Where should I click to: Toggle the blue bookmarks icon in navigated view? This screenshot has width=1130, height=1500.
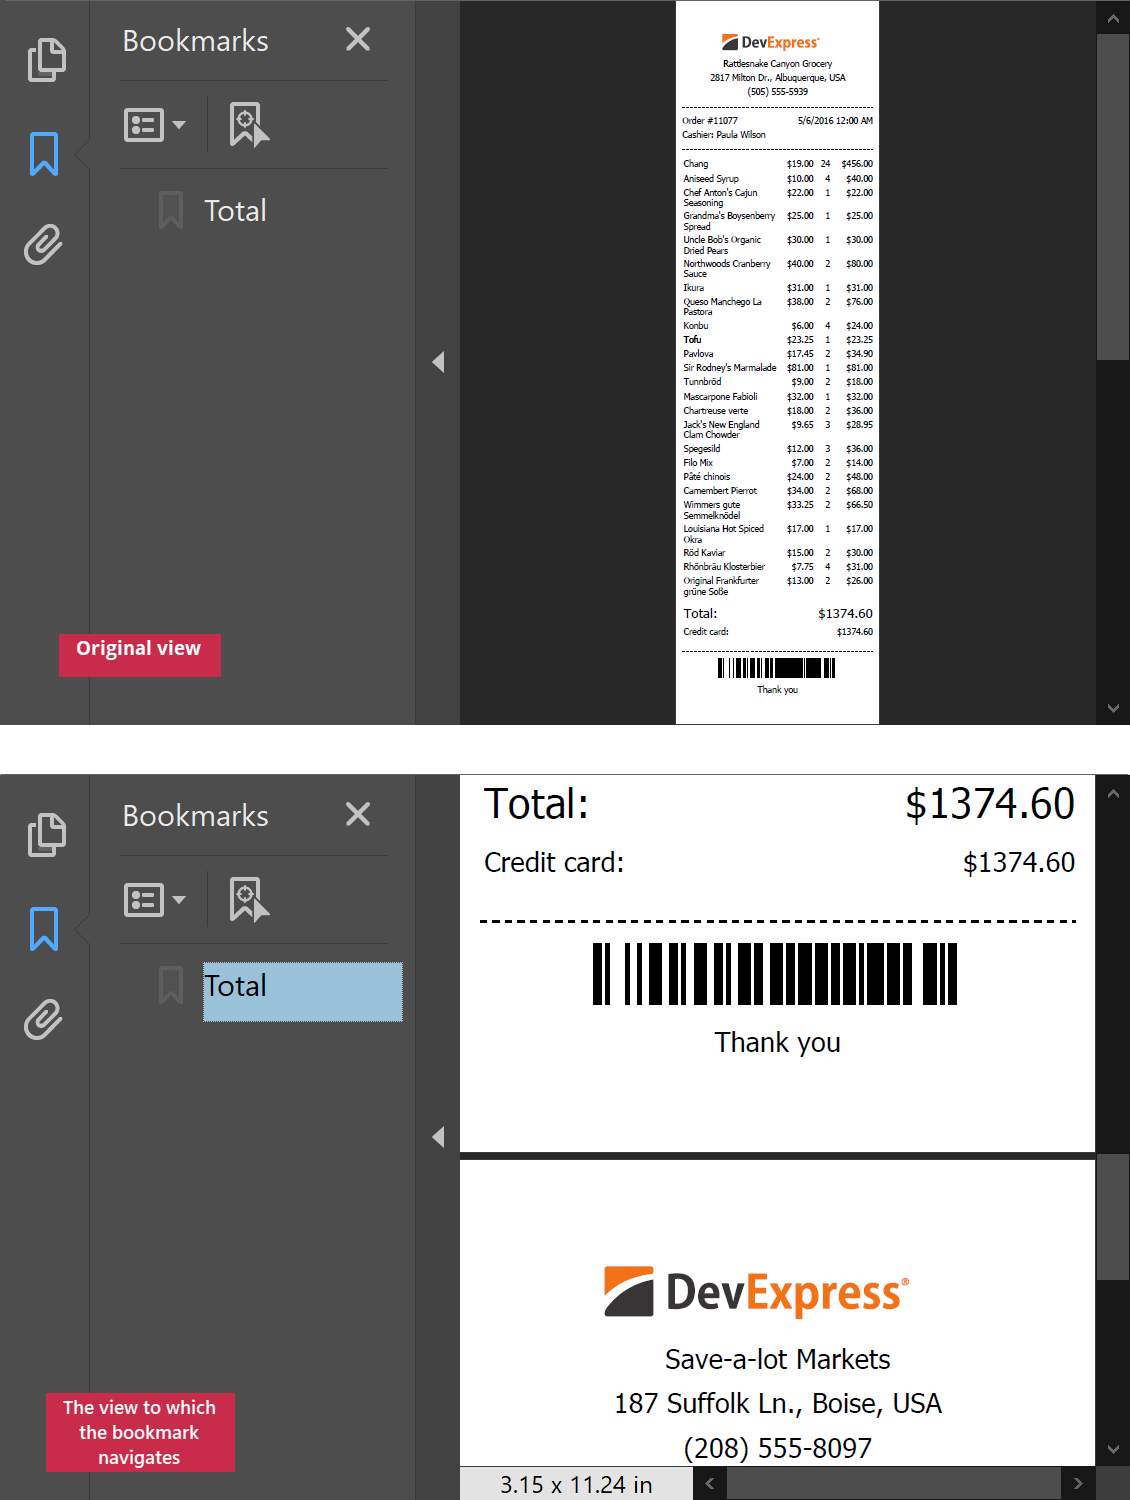click(44, 929)
